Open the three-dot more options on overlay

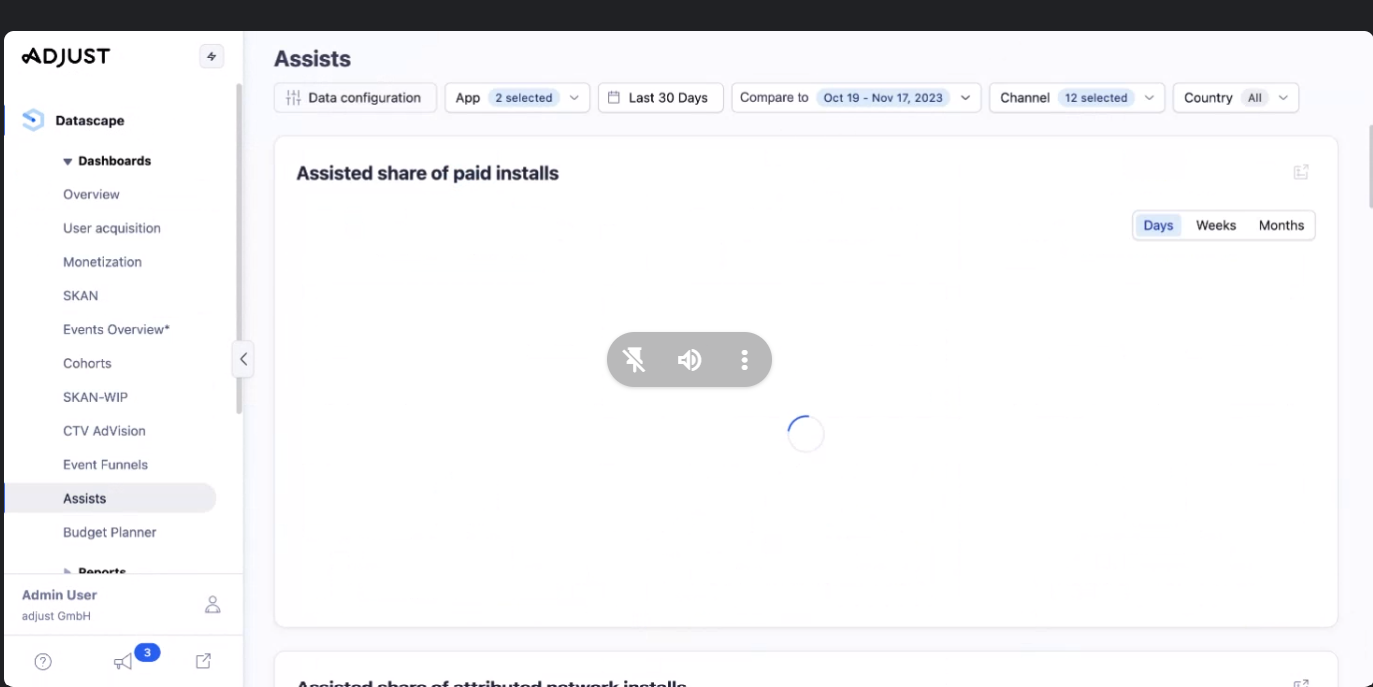click(744, 360)
